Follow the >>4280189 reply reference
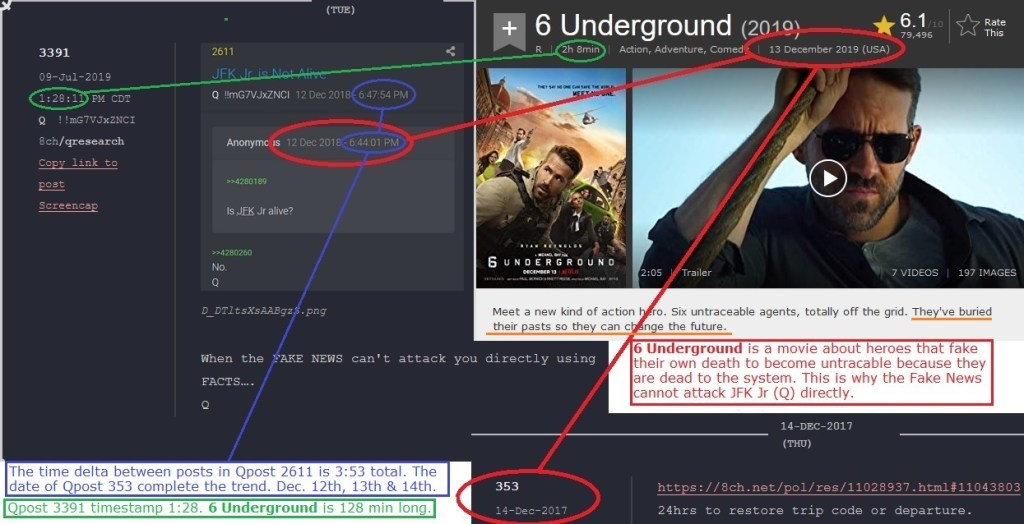This screenshot has height=524, width=1024. coord(245,180)
